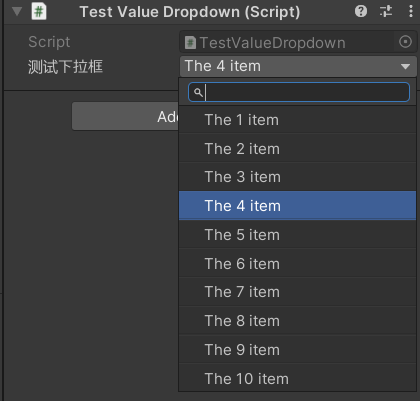Focus the dropdown search input field
420x401 pixels.
point(299,92)
